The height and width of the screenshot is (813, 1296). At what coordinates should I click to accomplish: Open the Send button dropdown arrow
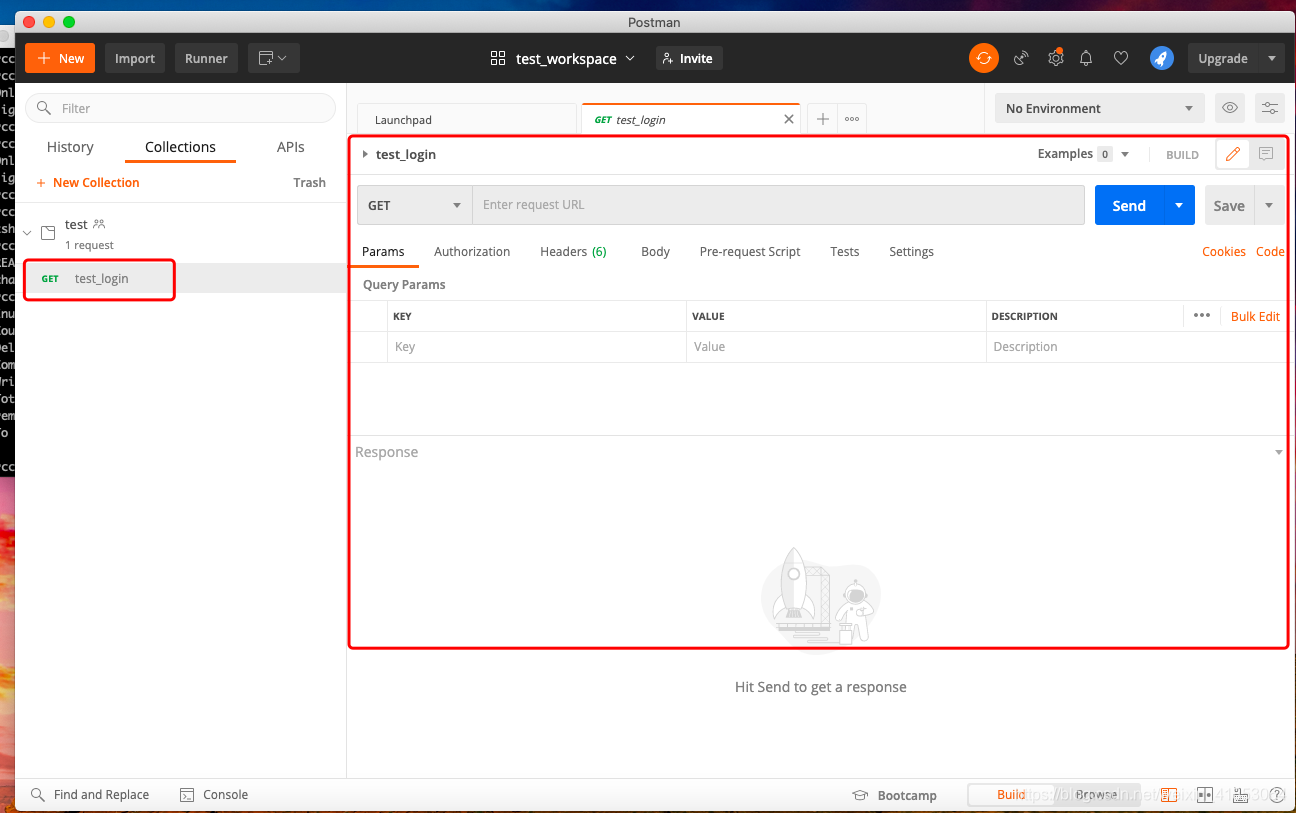(1179, 205)
